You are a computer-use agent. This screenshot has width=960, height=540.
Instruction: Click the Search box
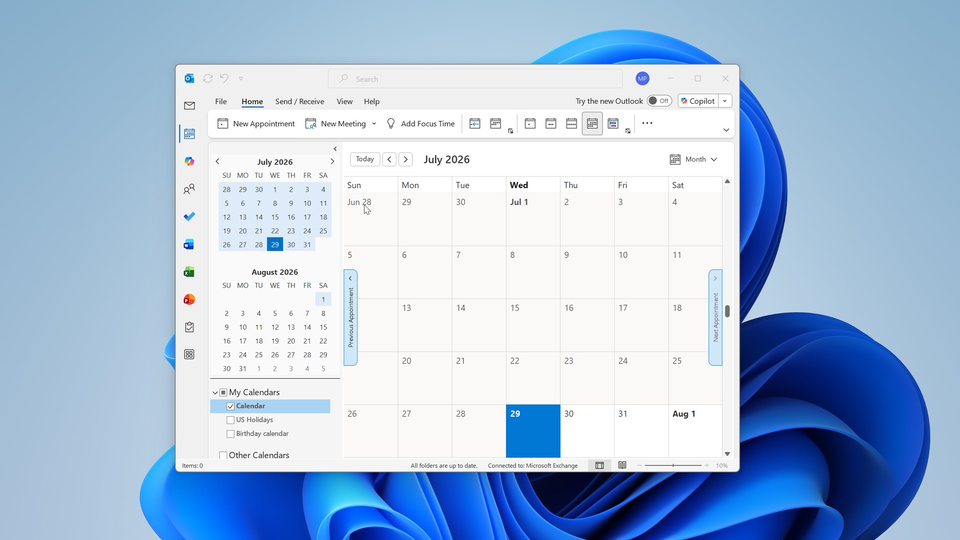[x=475, y=78]
